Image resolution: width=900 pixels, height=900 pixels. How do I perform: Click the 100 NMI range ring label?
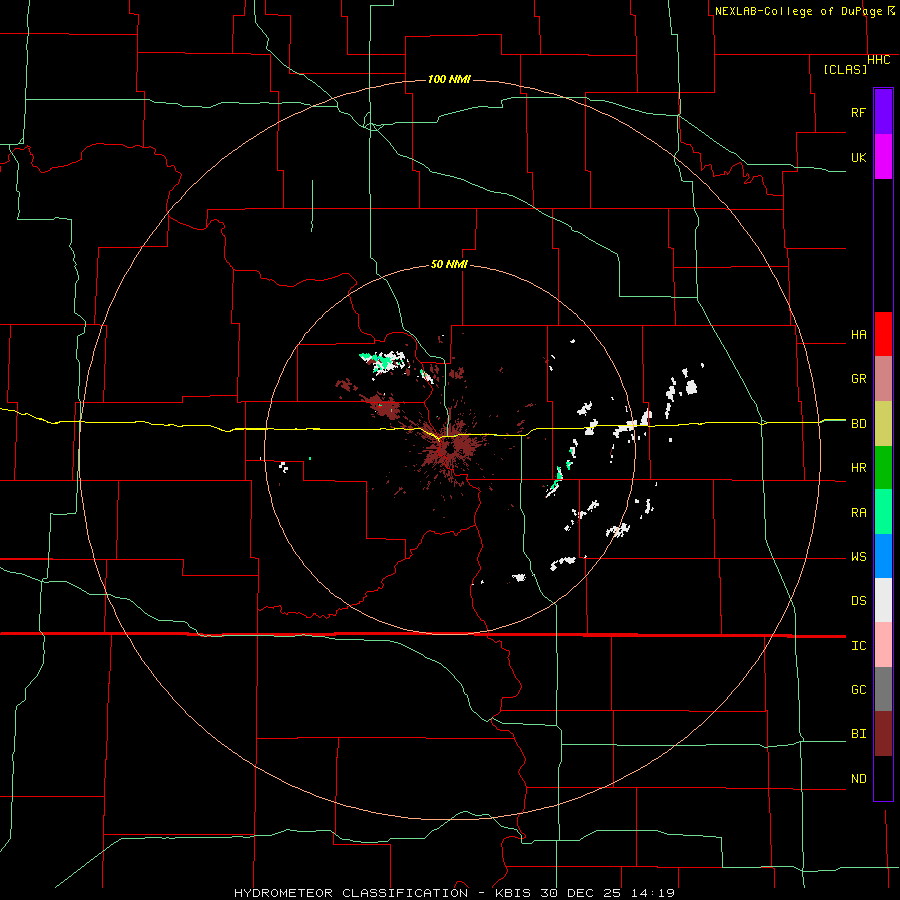point(449,79)
